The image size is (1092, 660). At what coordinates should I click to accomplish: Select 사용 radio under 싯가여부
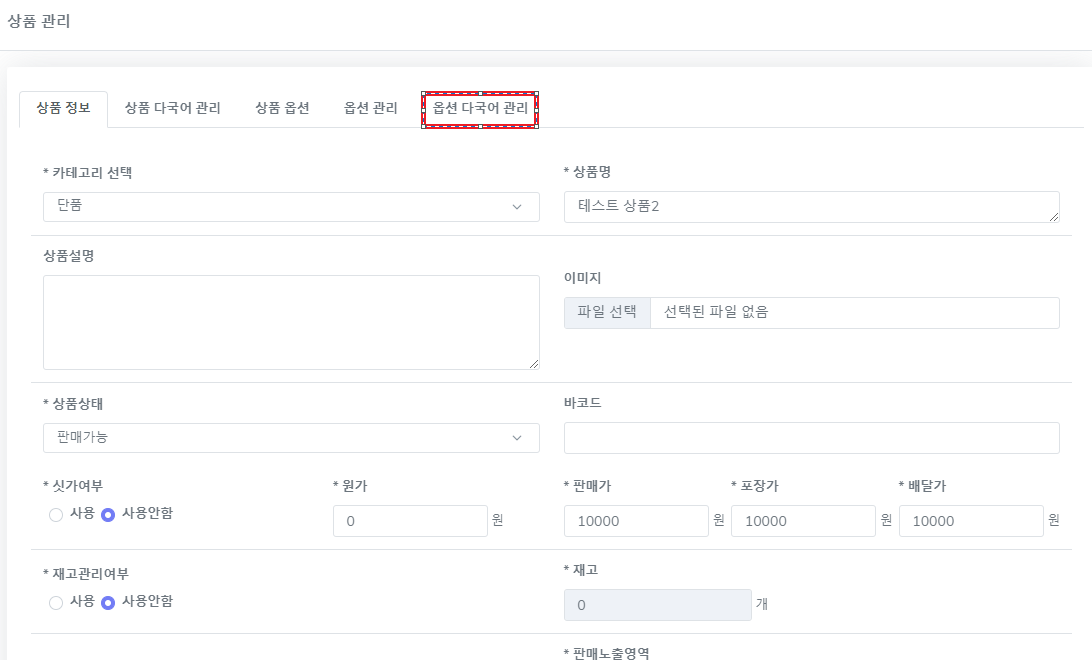click(x=56, y=515)
